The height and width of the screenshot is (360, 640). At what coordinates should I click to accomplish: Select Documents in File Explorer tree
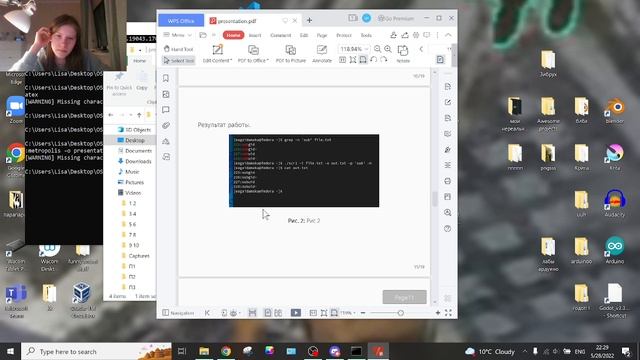[x=138, y=151]
